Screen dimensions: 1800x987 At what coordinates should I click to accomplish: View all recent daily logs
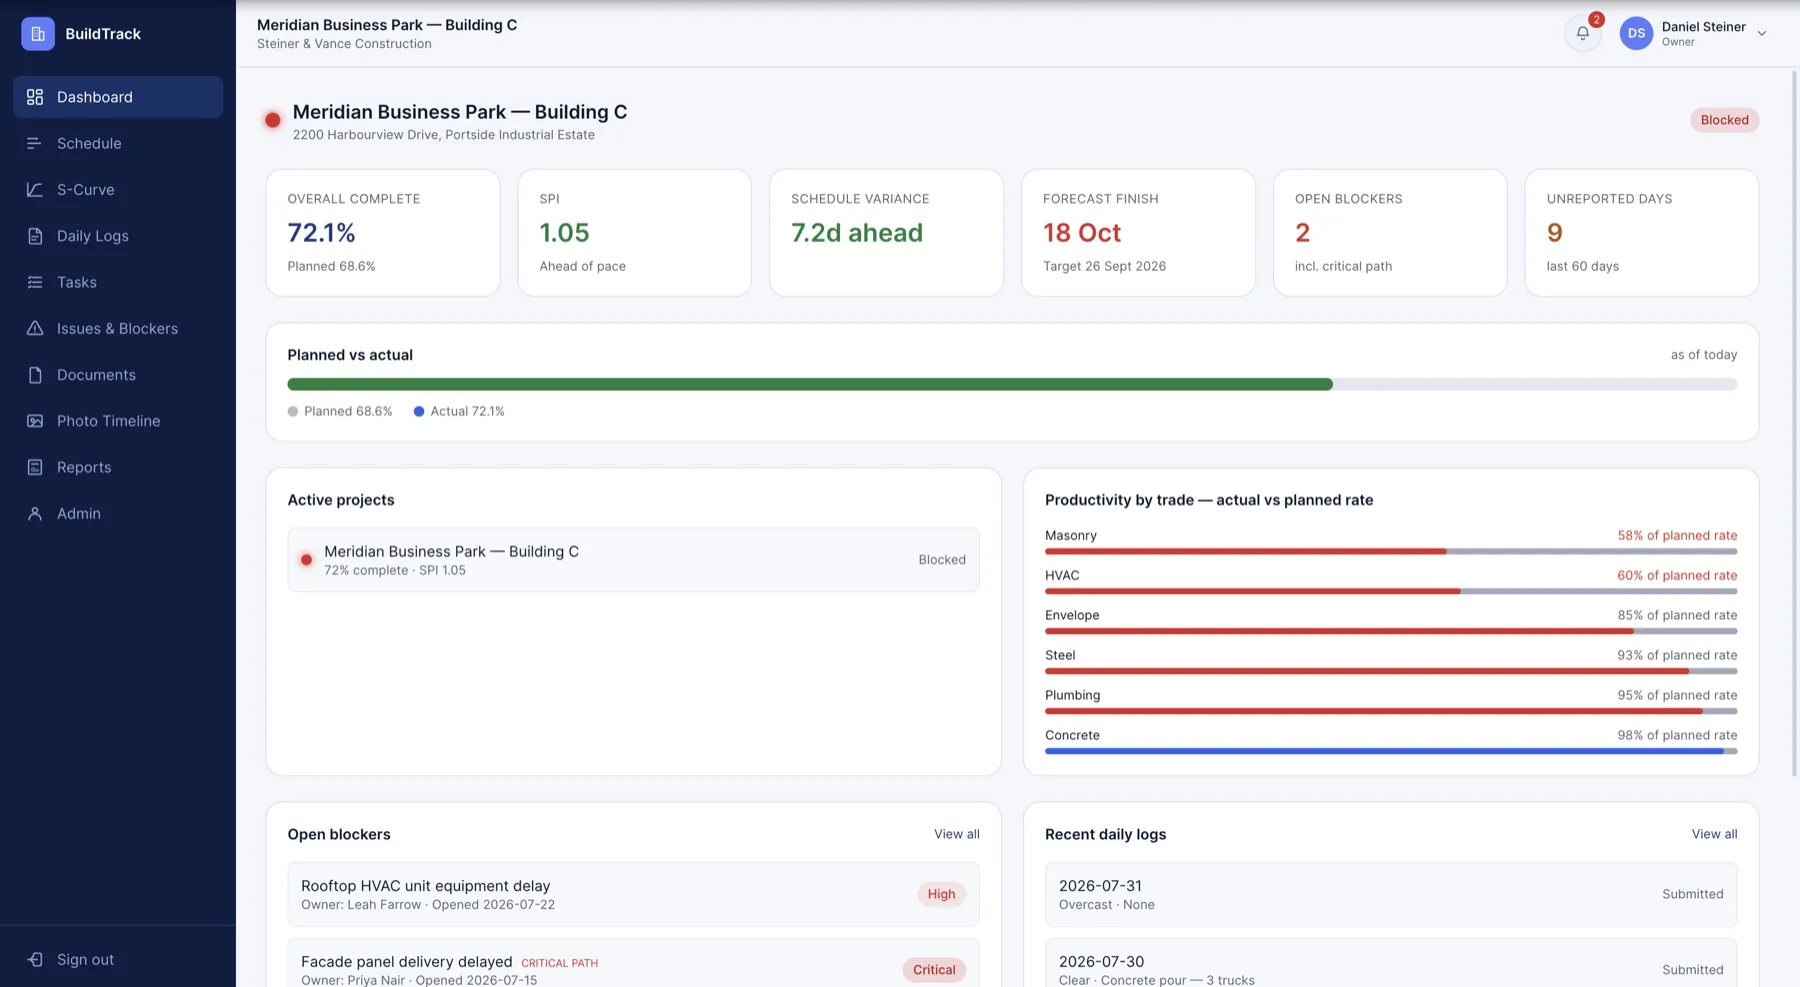(x=1714, y=834)
